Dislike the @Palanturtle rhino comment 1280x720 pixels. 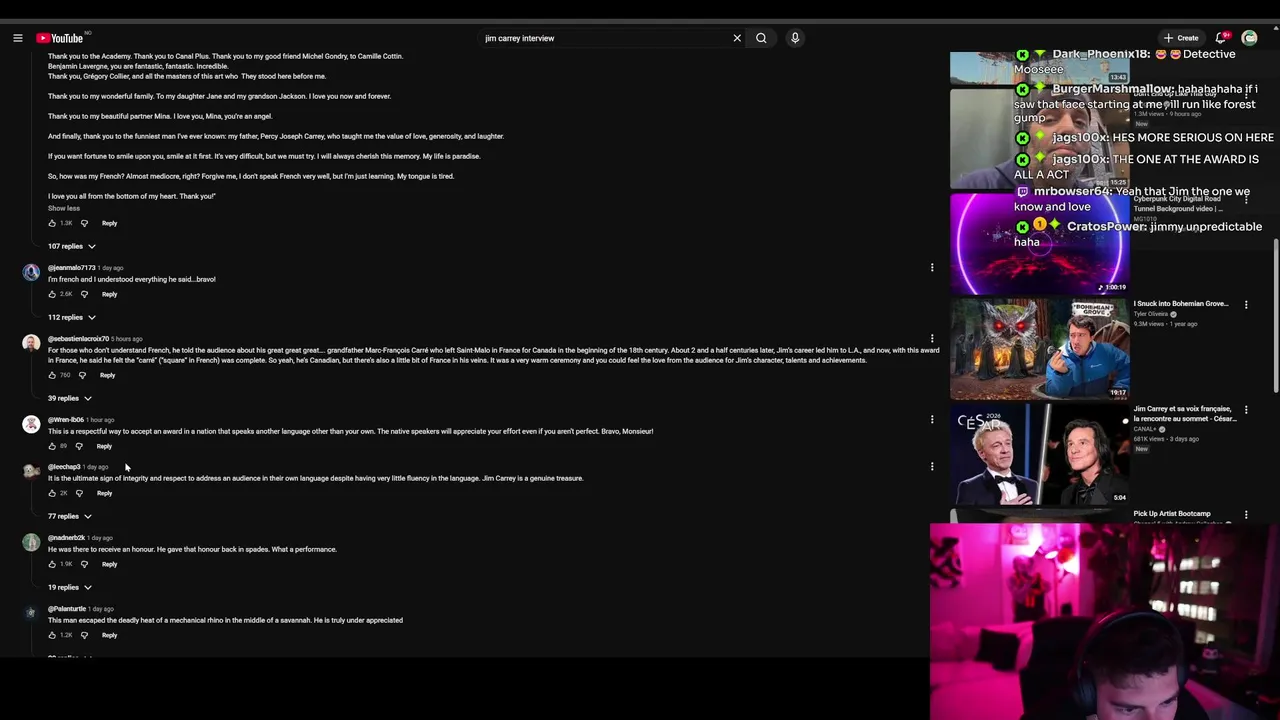tap(84, 635)
